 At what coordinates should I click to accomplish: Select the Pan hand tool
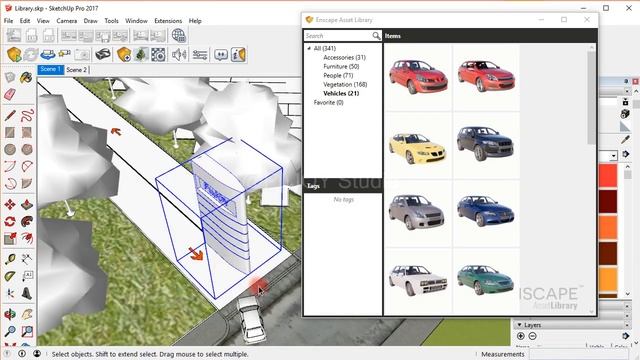point(27,314)
